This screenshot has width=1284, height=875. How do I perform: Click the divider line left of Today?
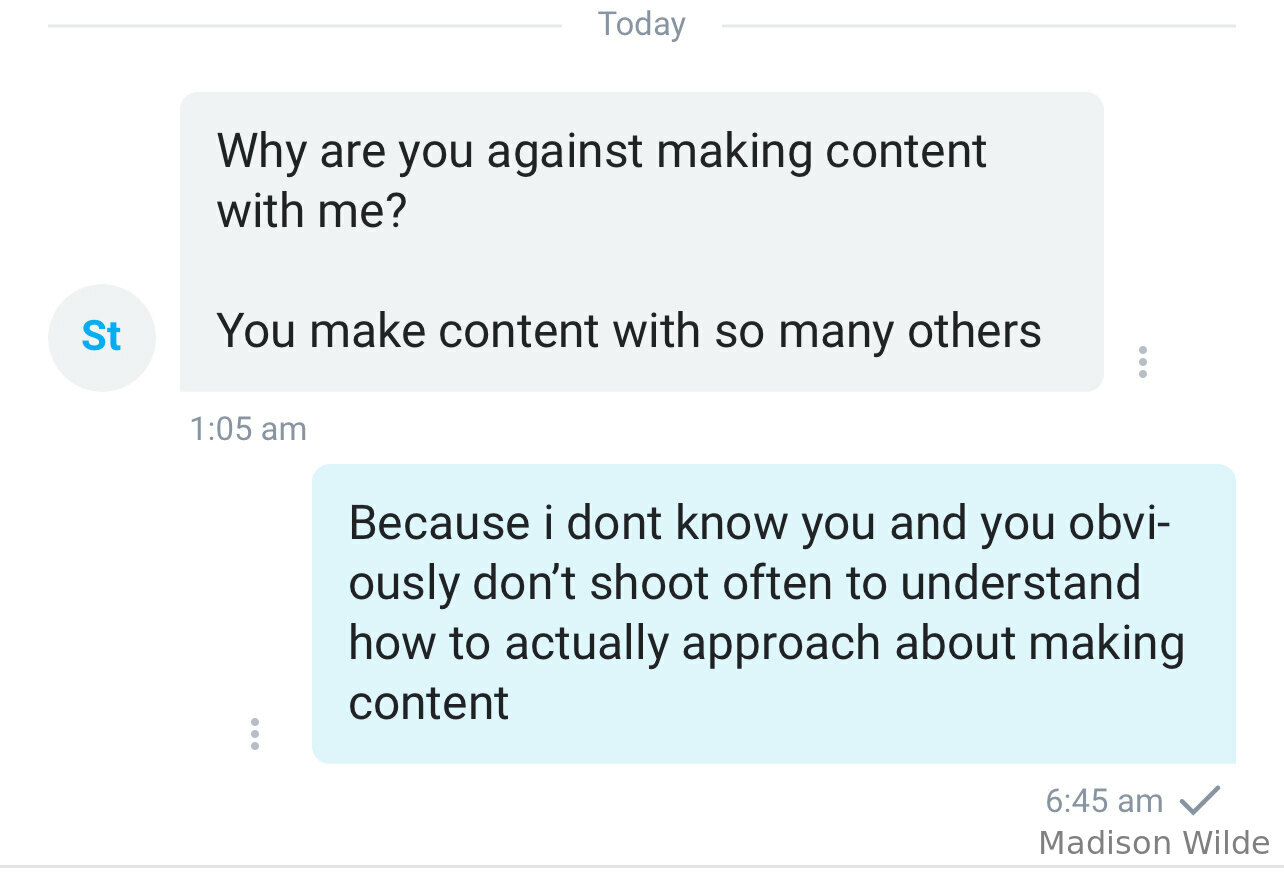tap(305, 25)
